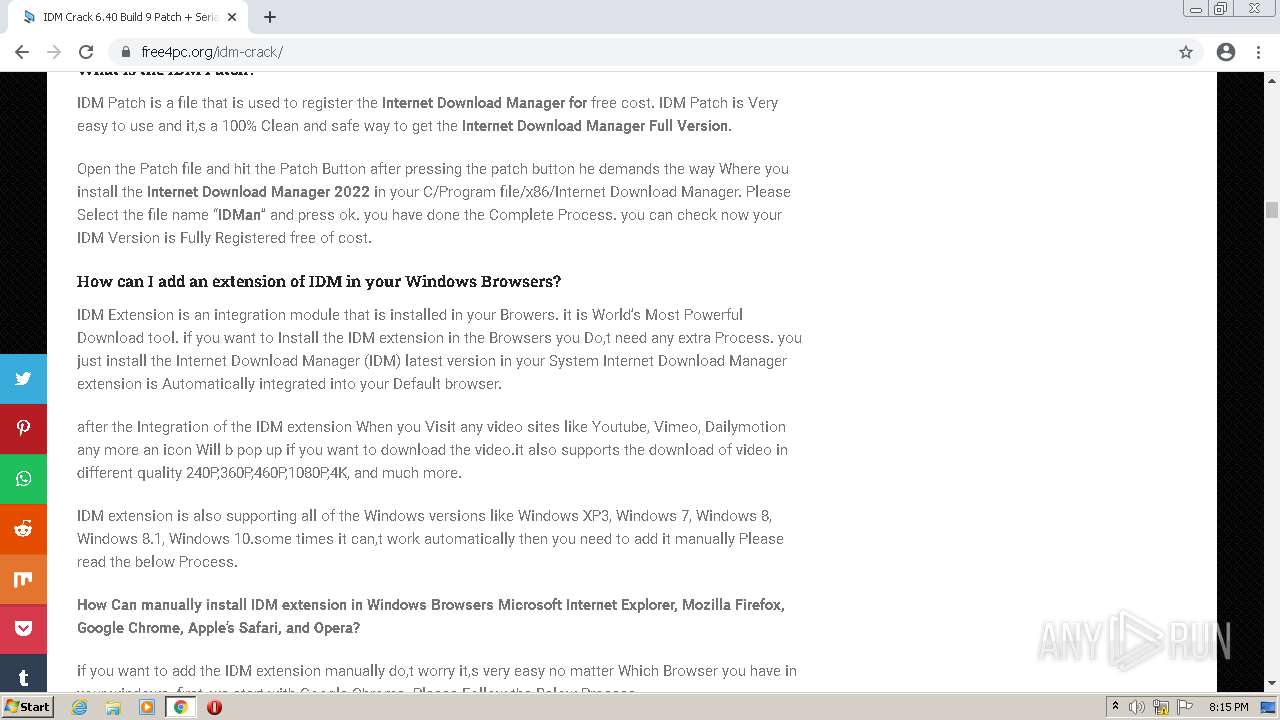1280x720 pixels.
Task: Open network status tray icon
Action: [x=1160, y=707]
